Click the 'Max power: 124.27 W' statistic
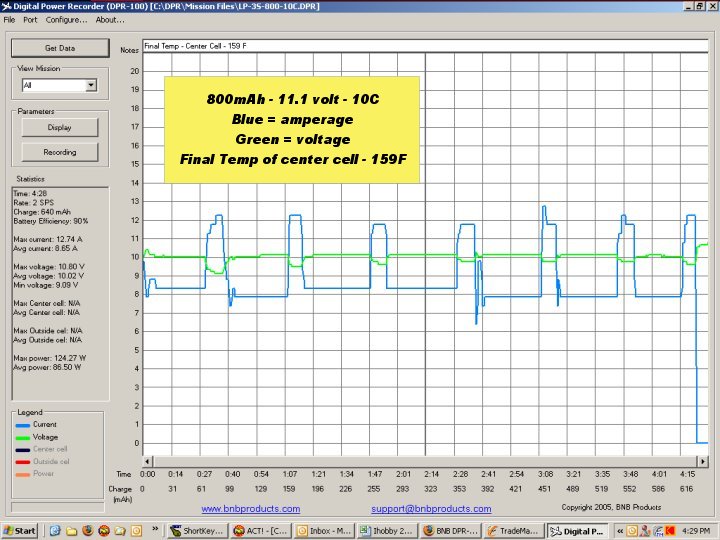This screenshot has height=540, width=720. (50, 358)
